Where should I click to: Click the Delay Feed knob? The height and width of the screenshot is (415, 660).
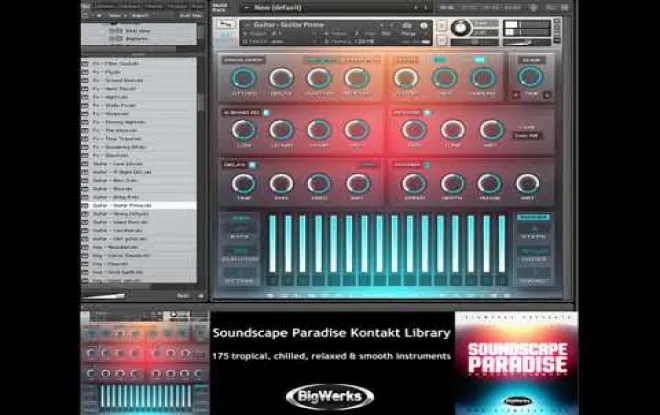click(x=319, y=184)
